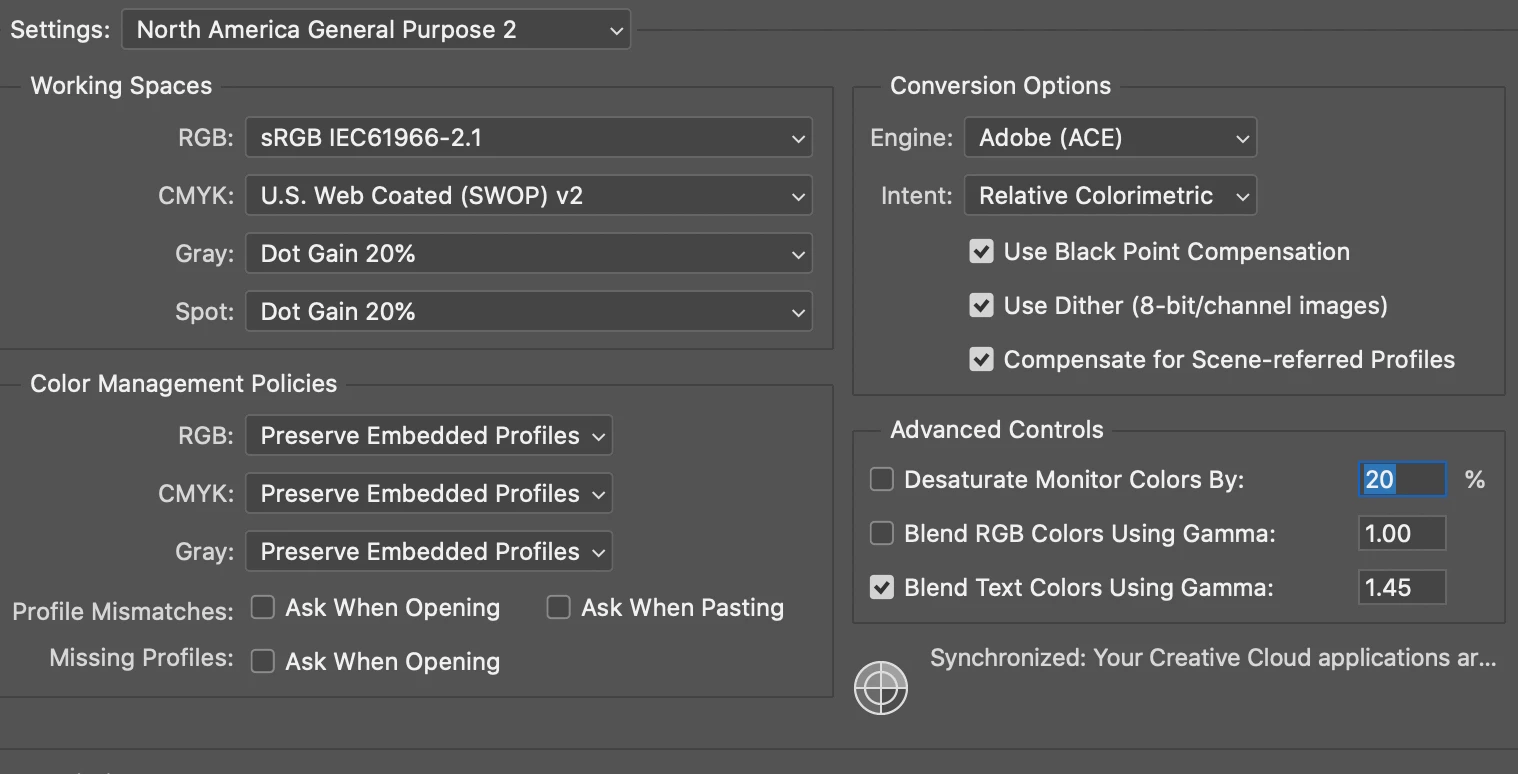Enable Desaturate Monitor Colors By checkbox
This screenshot has height=774, width=1518.
coord(881,480)
